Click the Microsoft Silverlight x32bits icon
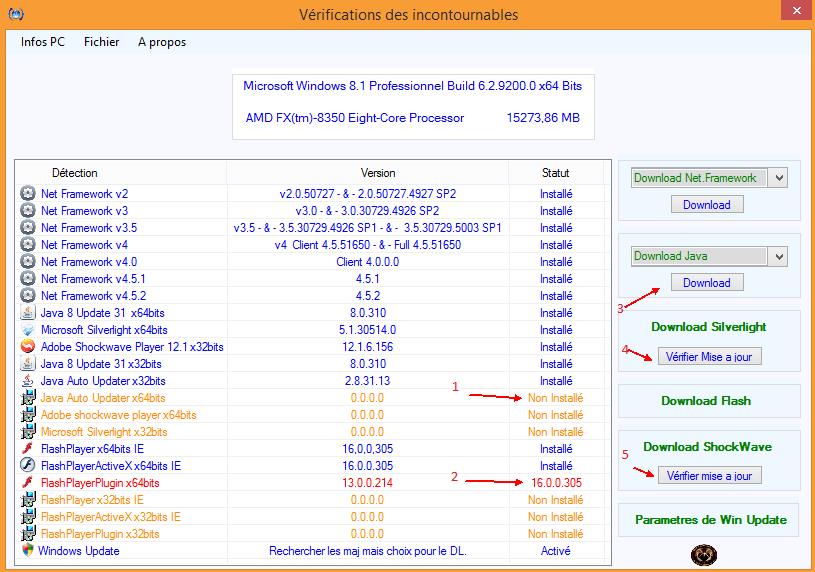 tap(28, 432)
